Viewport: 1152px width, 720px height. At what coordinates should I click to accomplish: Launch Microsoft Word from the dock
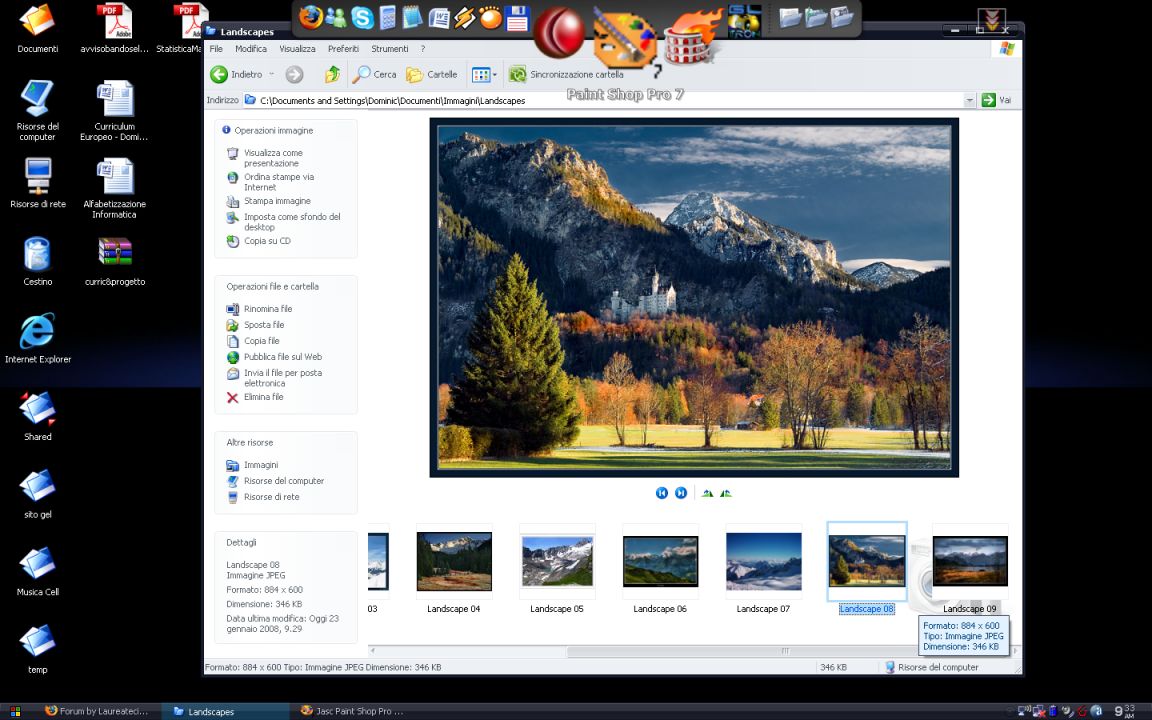click(x=439, y=17)
